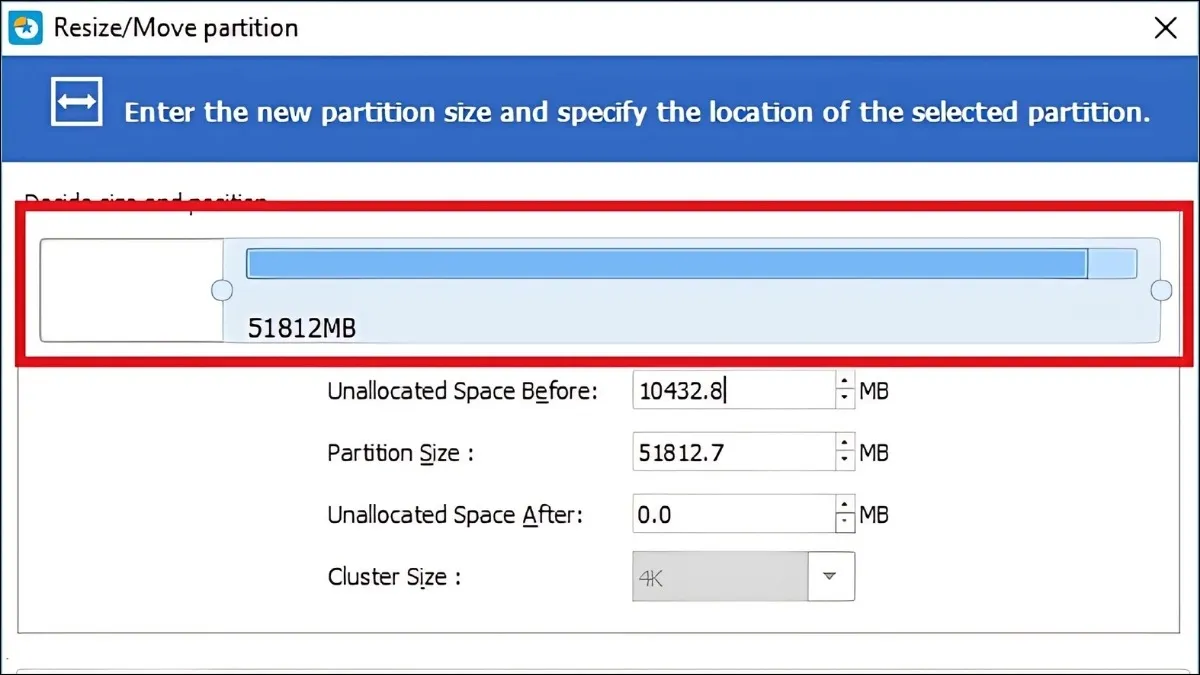
Task: Click the right circular partition resize handle
Action: (1161, 290)
